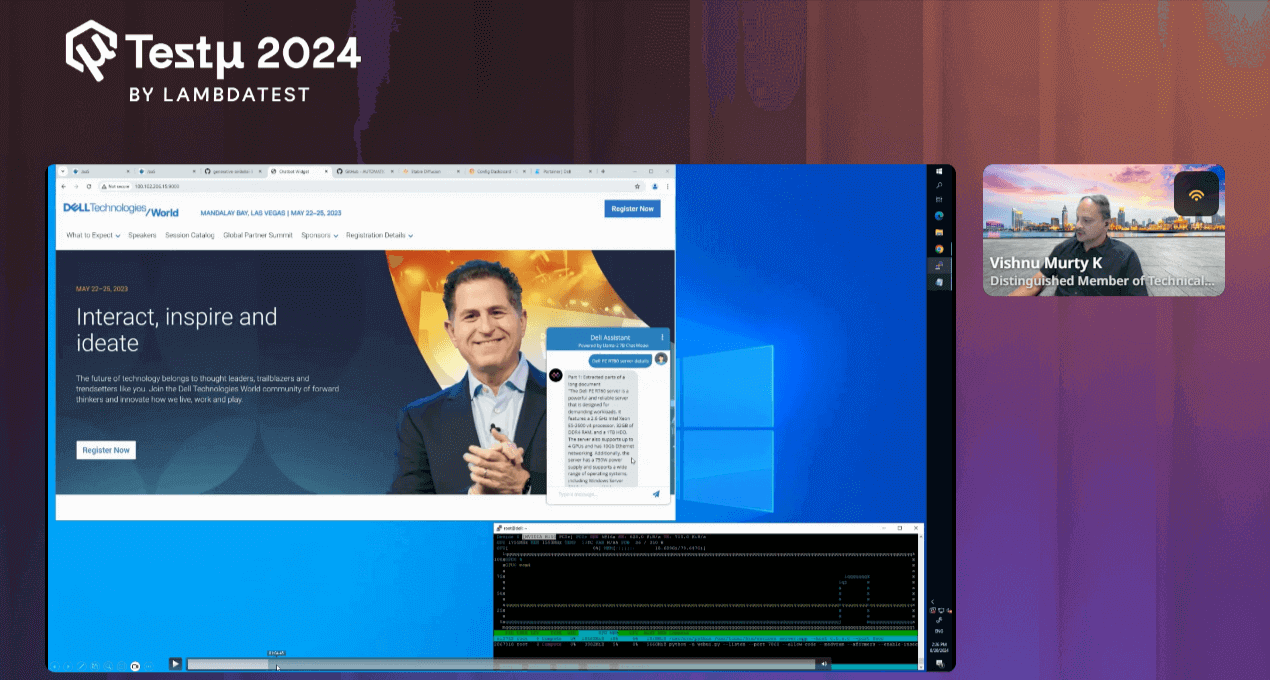
Task: Click Register Now button in hero banner
Action: click(106, 450)
